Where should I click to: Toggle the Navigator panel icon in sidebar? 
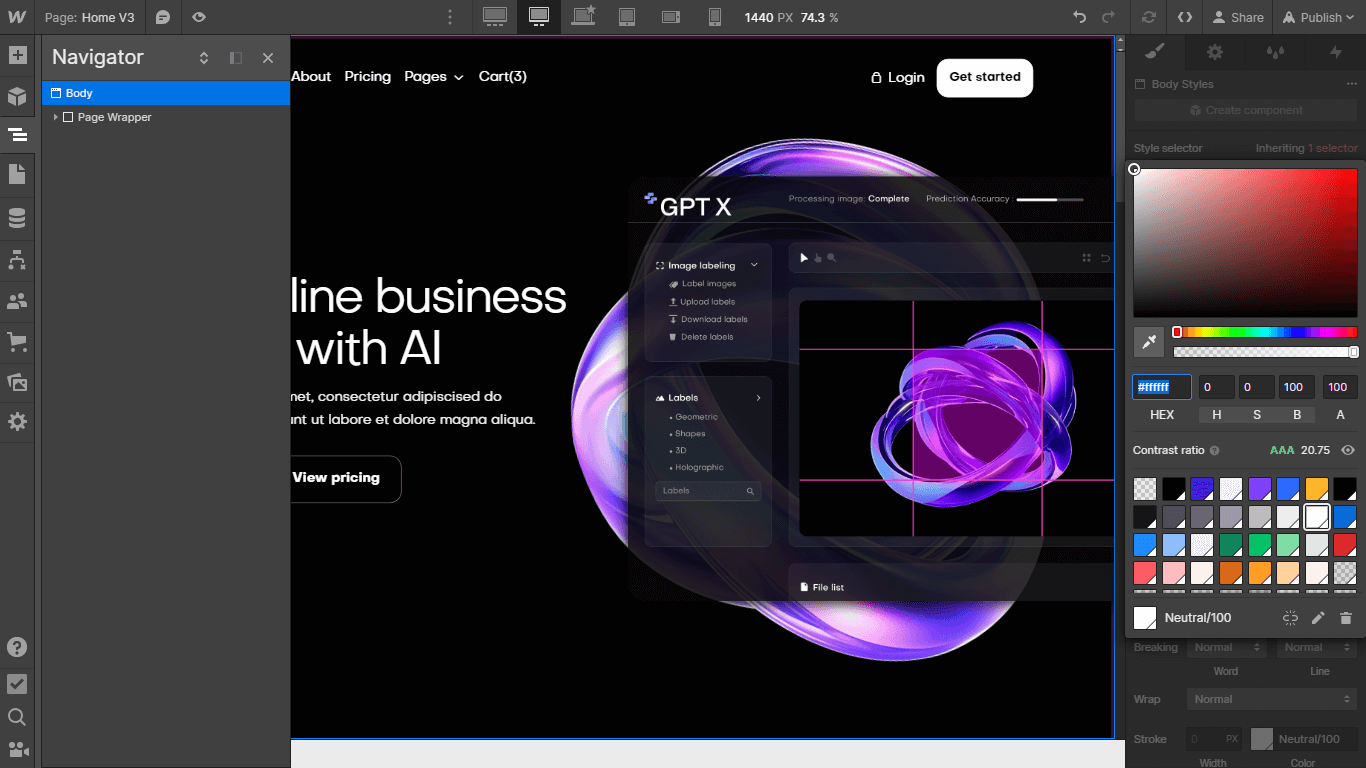click(17, 134)
